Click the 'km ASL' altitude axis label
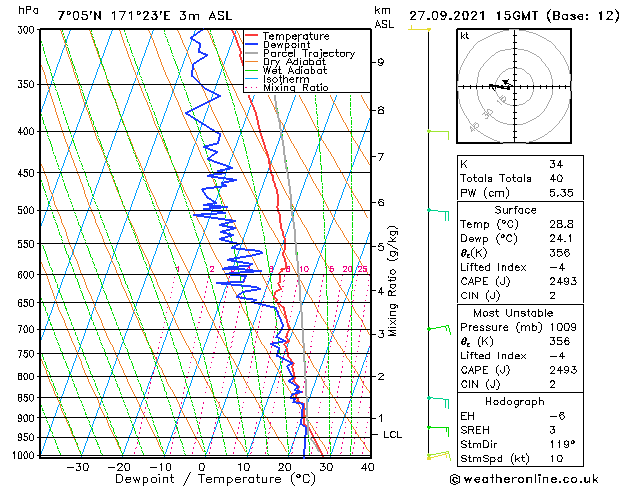This screenshot has width=629, height=486. click(384, 17)
